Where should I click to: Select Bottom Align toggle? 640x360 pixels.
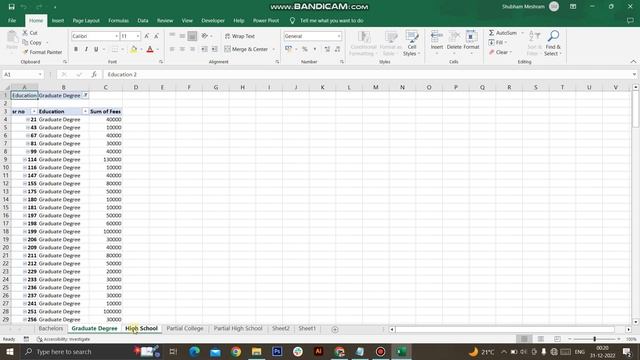(x=192, y=36)
